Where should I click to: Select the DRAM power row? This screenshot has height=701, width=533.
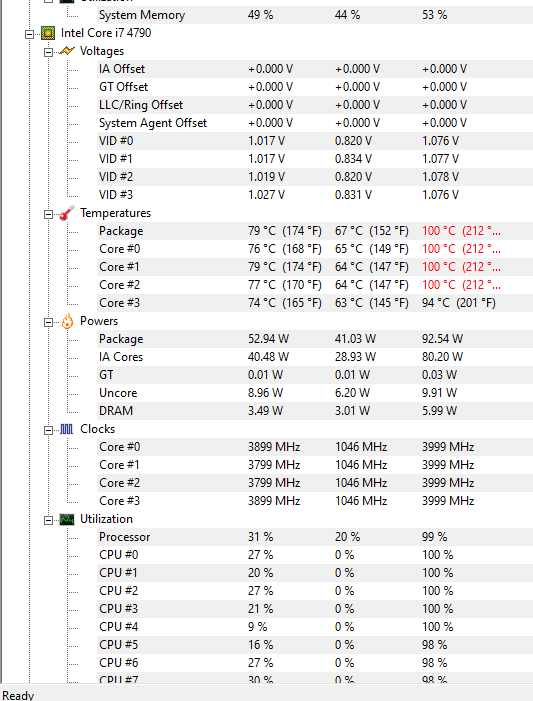tap(315, 411)
